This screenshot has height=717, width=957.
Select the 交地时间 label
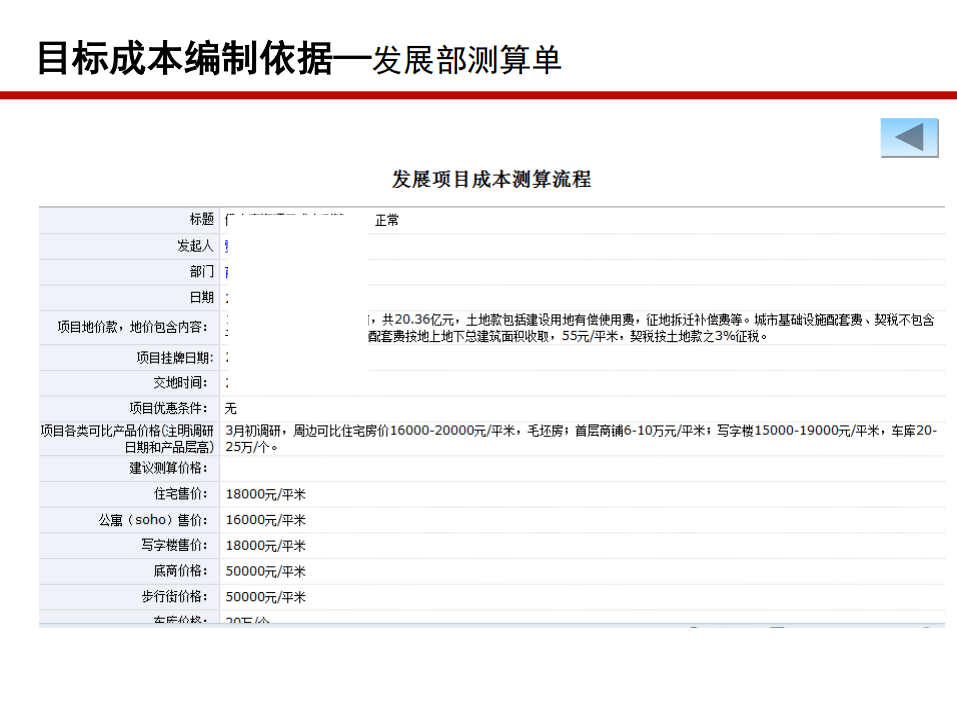(x=180, y=383)
